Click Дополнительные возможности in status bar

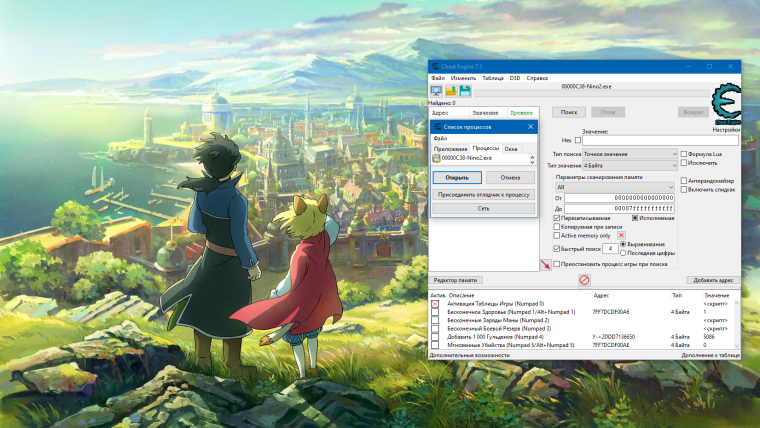469,355
